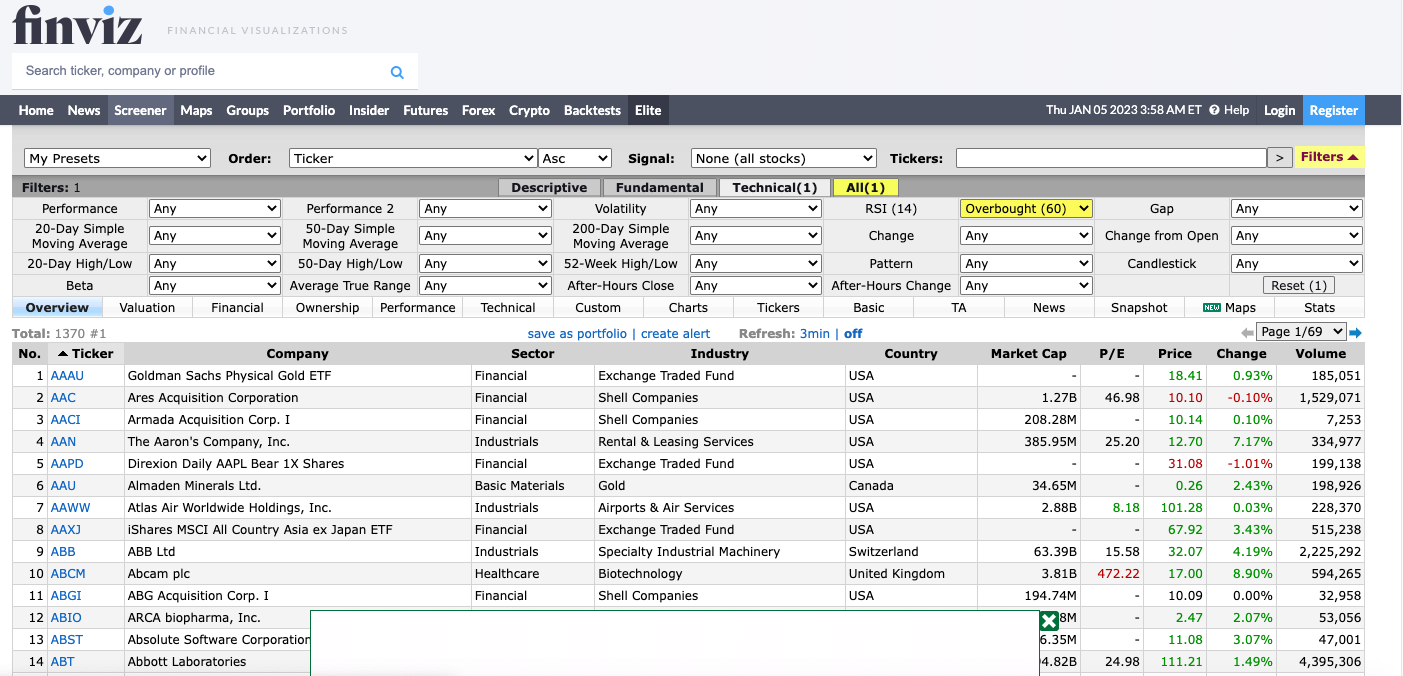This screenshot has width=1403, height=676.
Task: Open the My Presets dropdown
Action: pos(118,158)
